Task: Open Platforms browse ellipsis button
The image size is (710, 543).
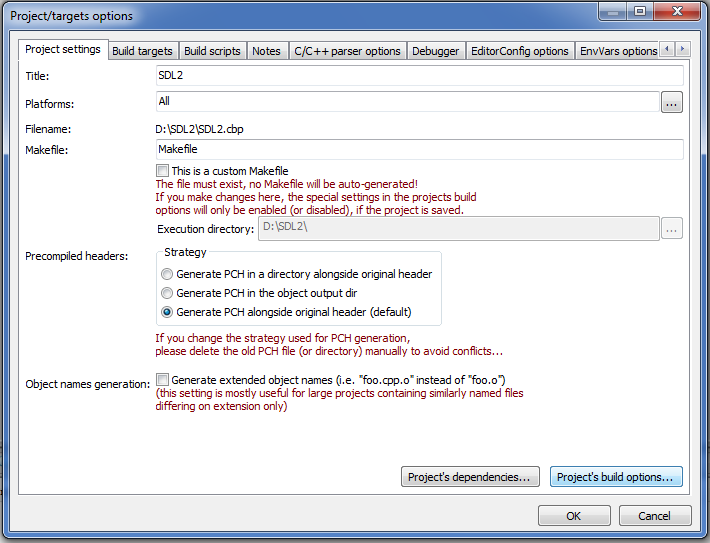Action: 671,102
